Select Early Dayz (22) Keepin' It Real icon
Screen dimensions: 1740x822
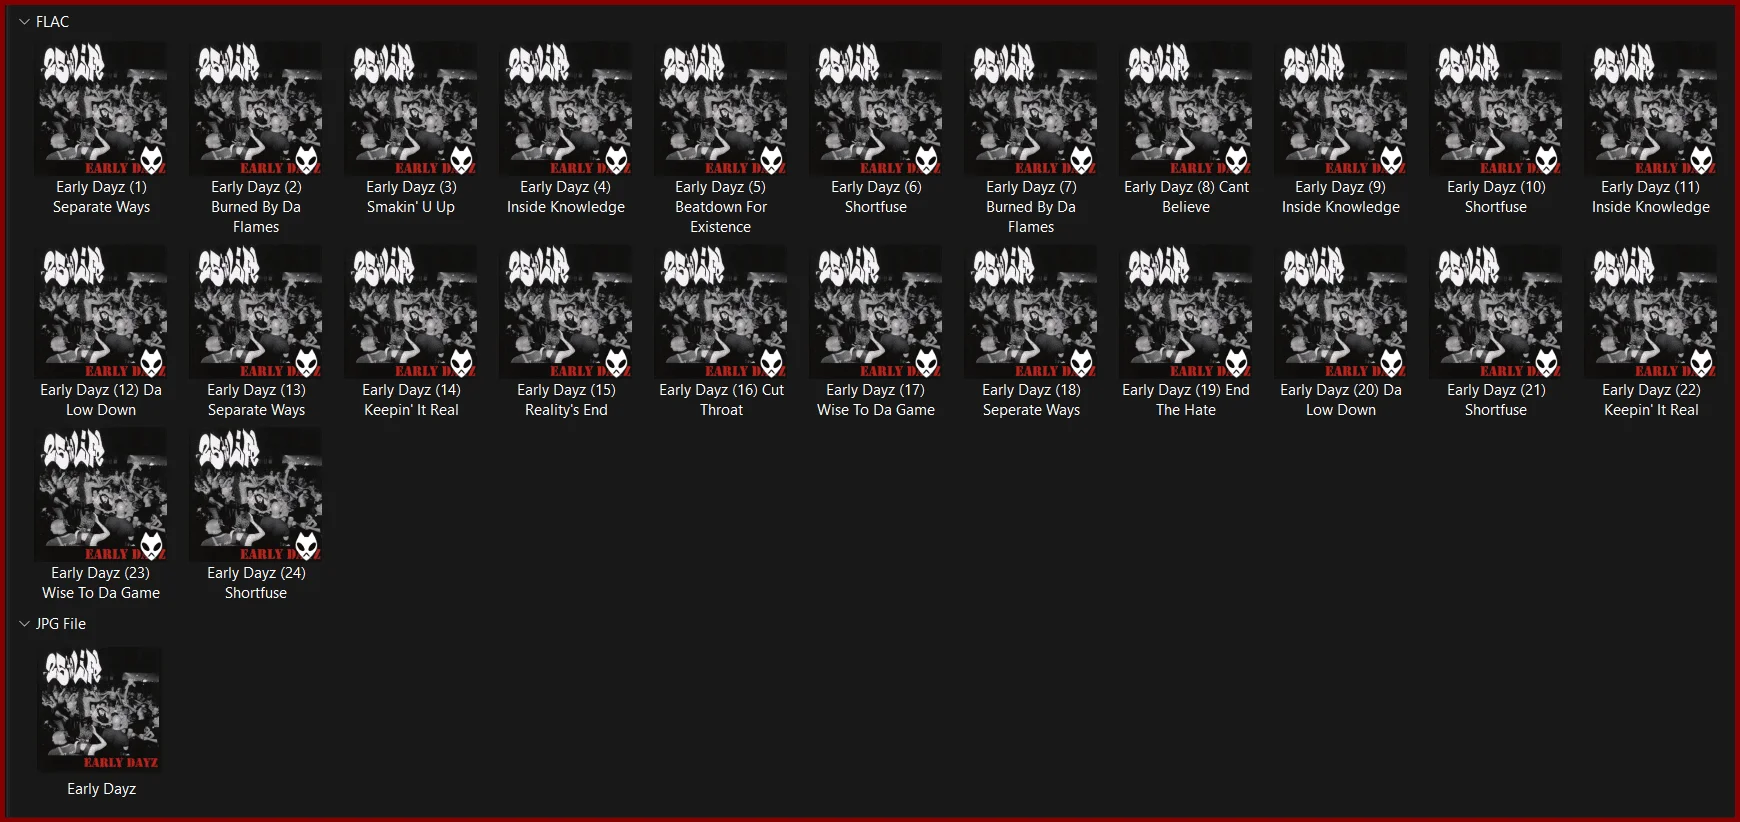point(1651,311)
